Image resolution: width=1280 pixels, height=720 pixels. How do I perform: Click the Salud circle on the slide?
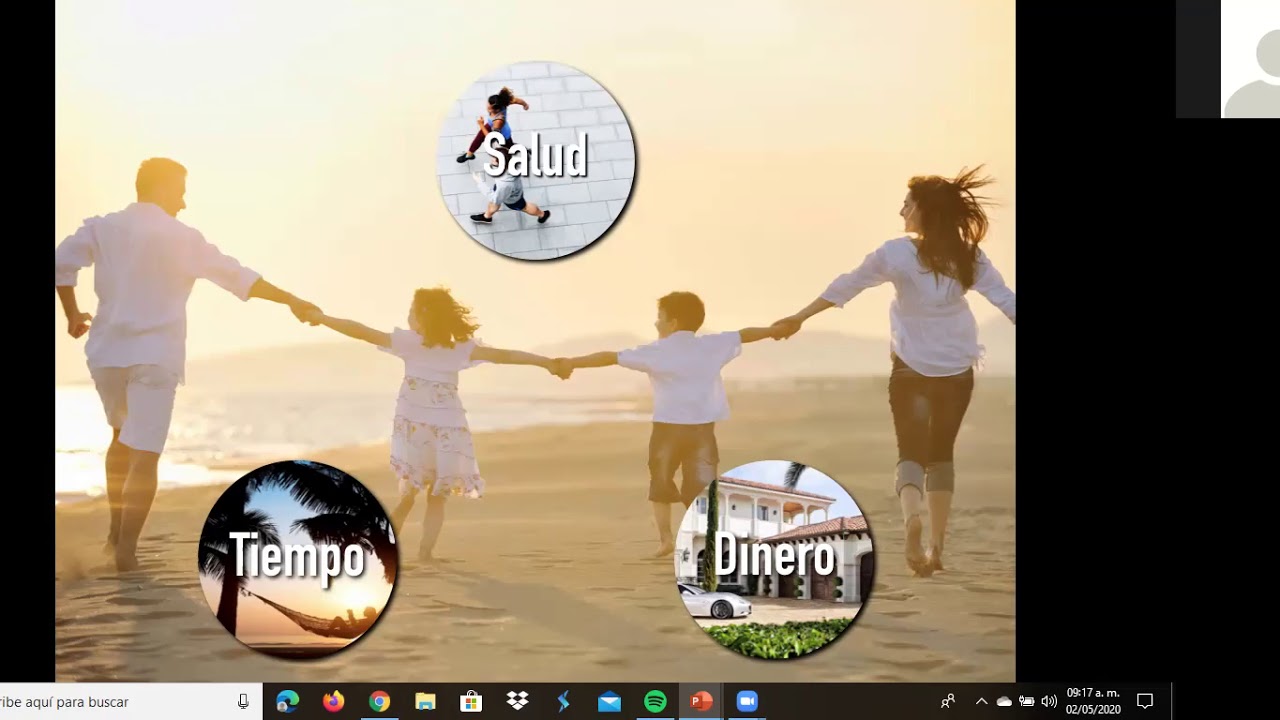(x=536, y=161)
